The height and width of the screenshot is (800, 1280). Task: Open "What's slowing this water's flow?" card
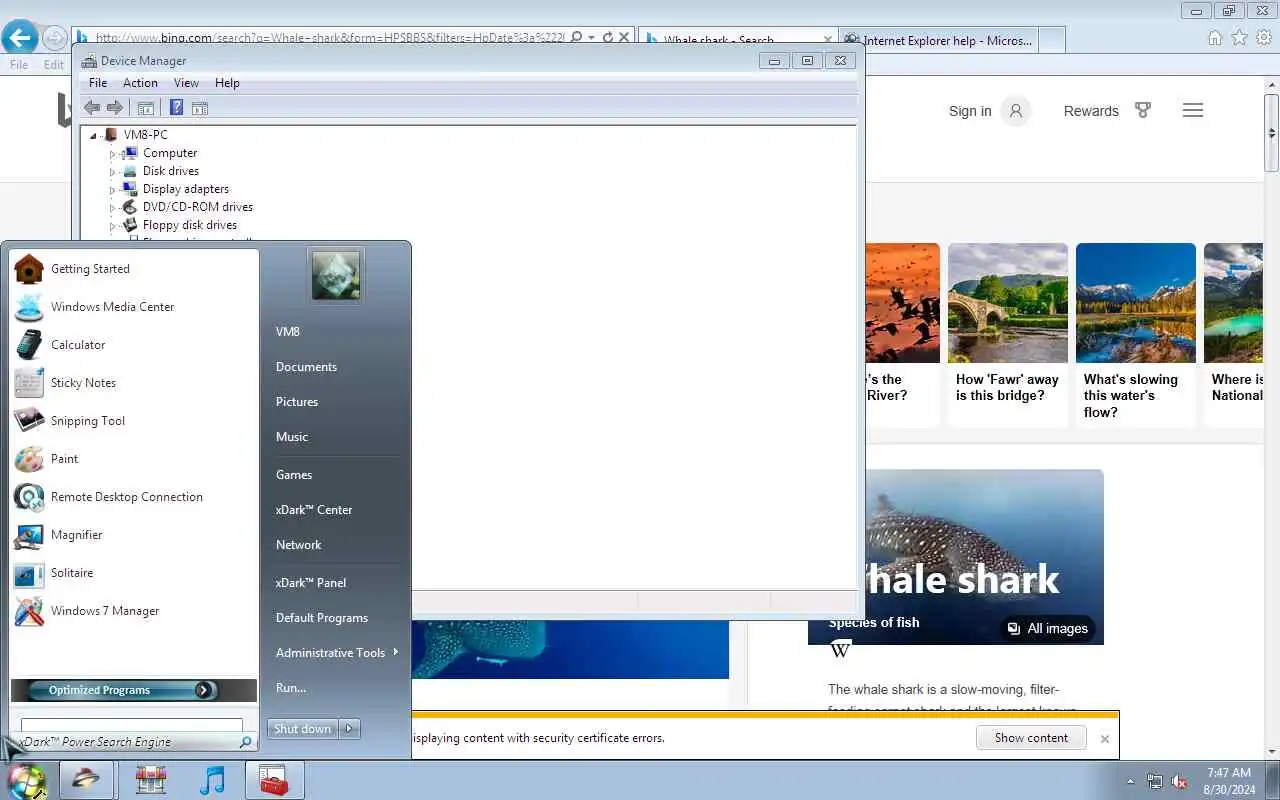coord(1135,335)
